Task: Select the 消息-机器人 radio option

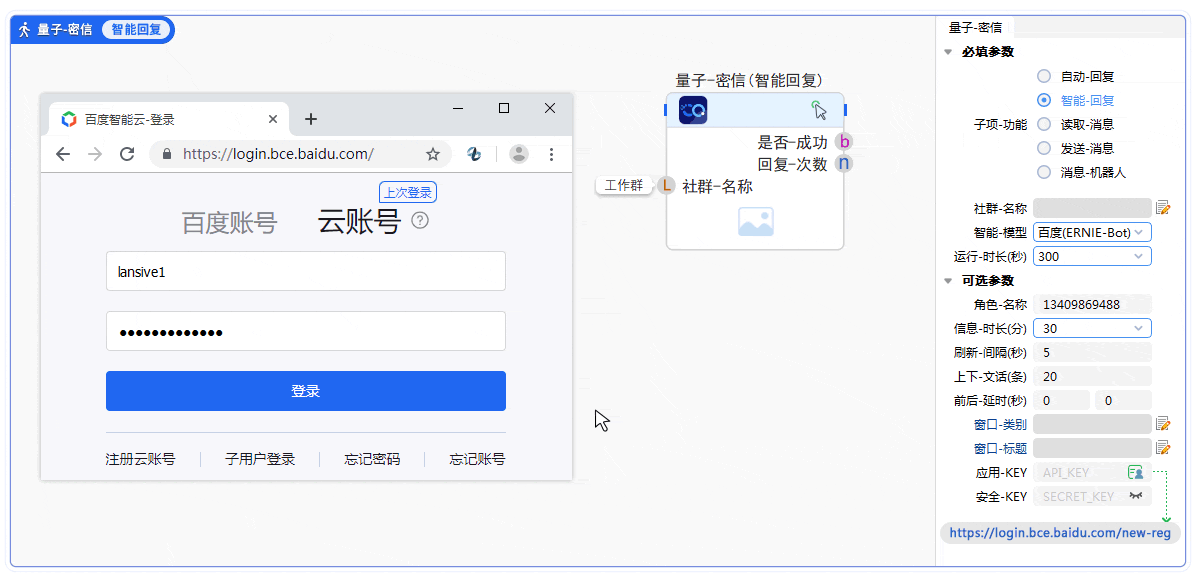Action: [1044, 172]
